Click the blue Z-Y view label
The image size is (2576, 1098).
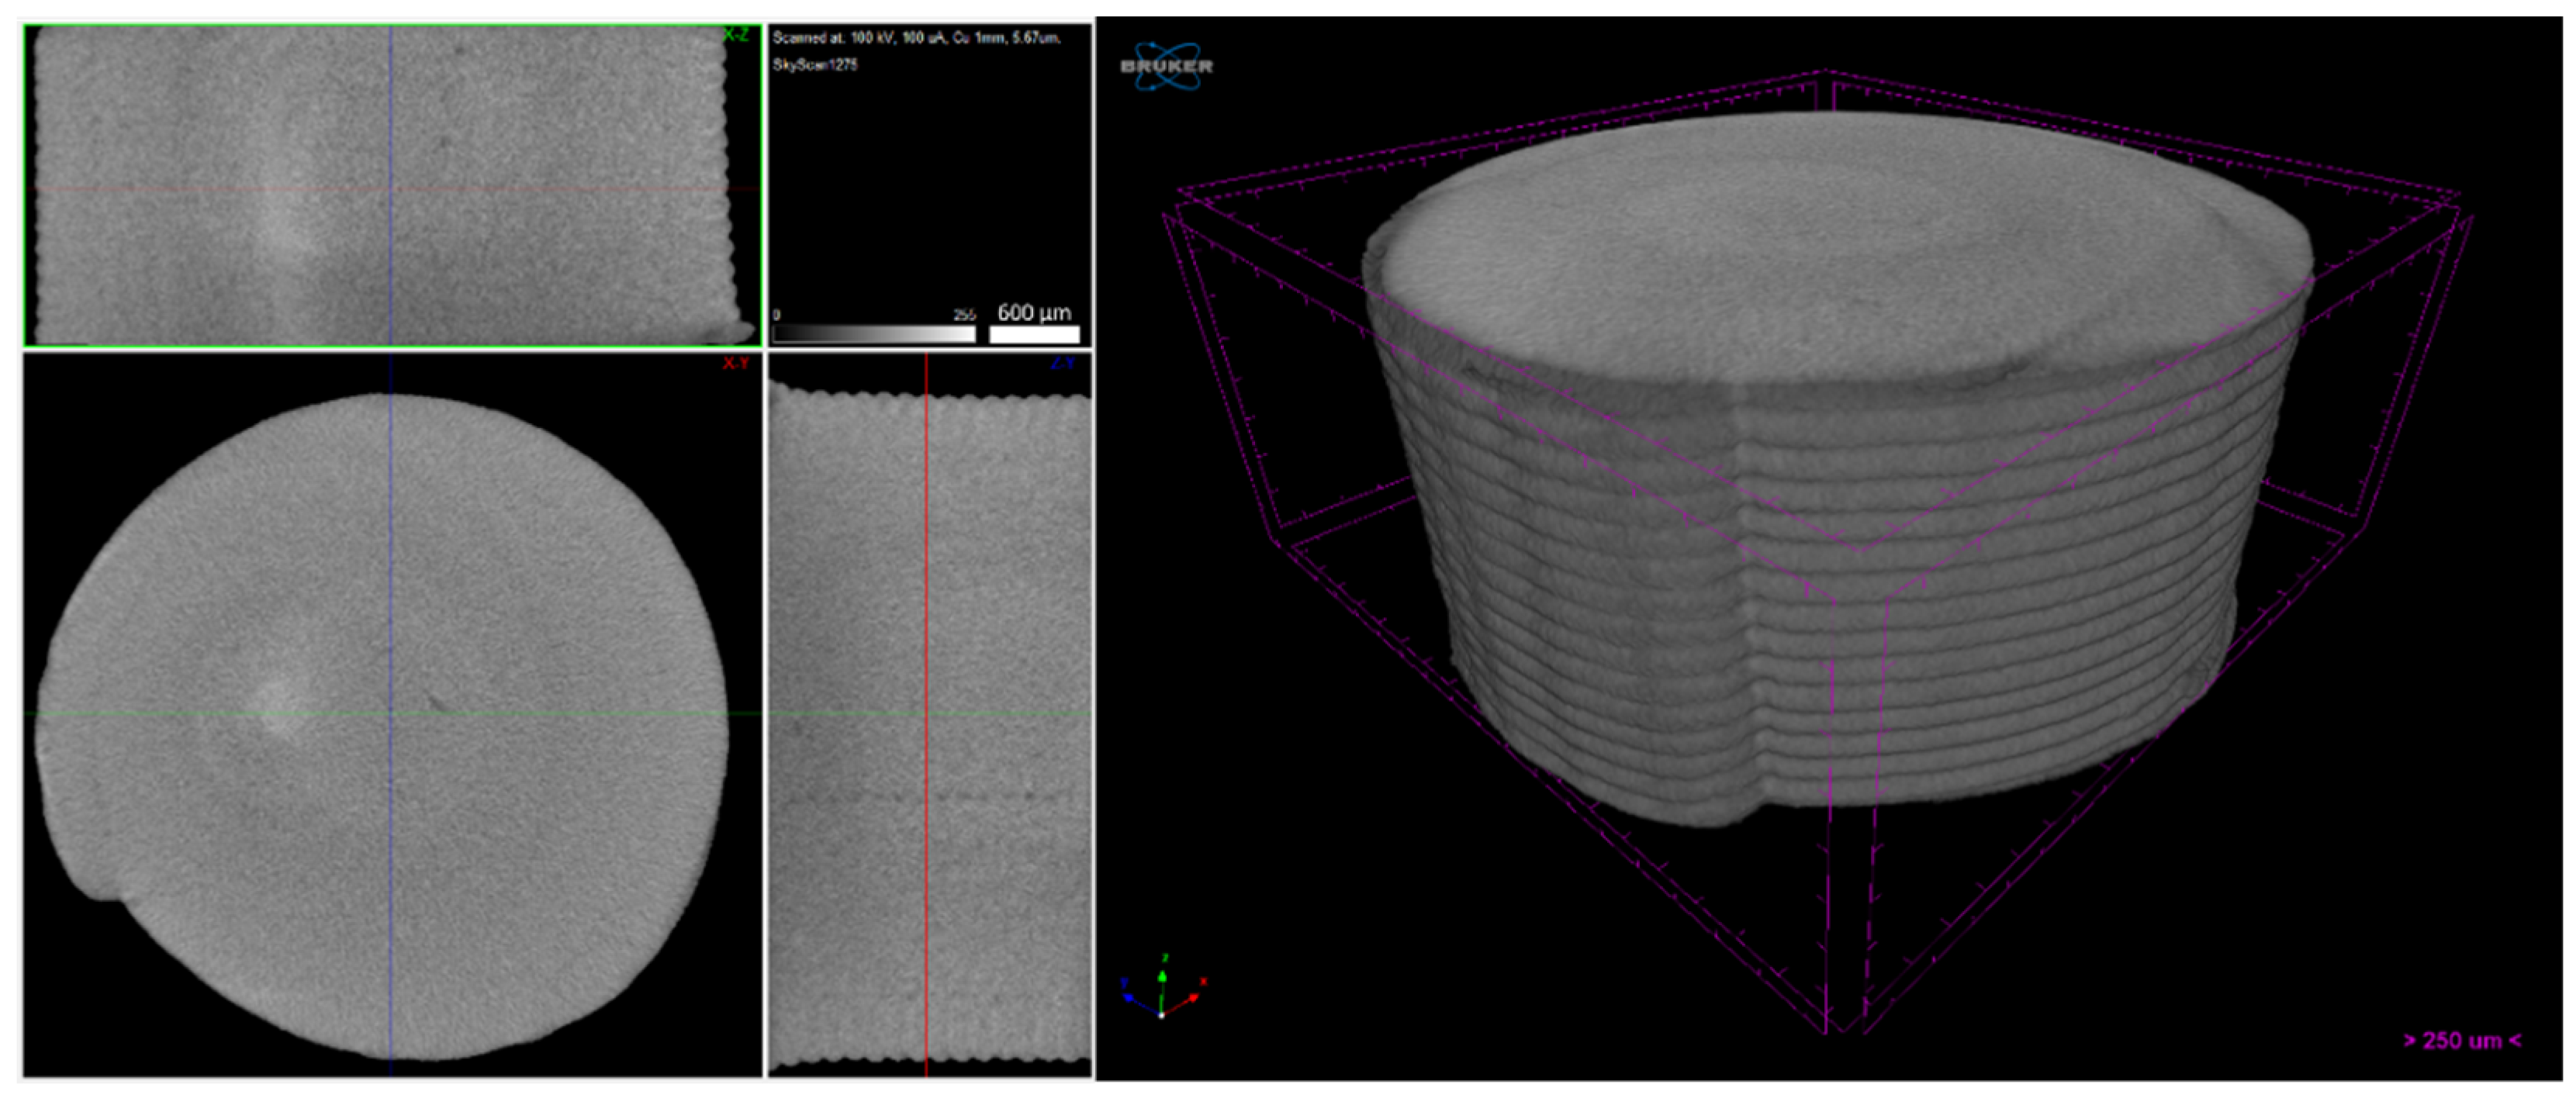pyautogui.click(x=1062, y=364)
